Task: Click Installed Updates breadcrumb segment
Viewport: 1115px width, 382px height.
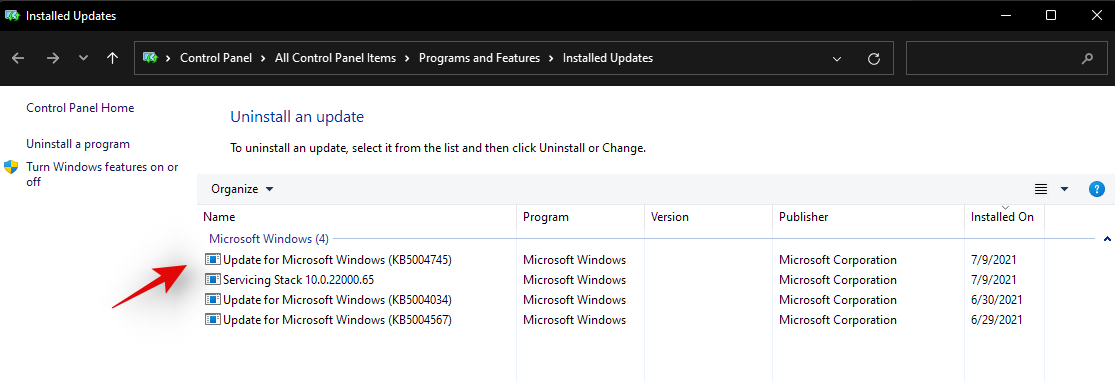Action: tap(608, 58)
